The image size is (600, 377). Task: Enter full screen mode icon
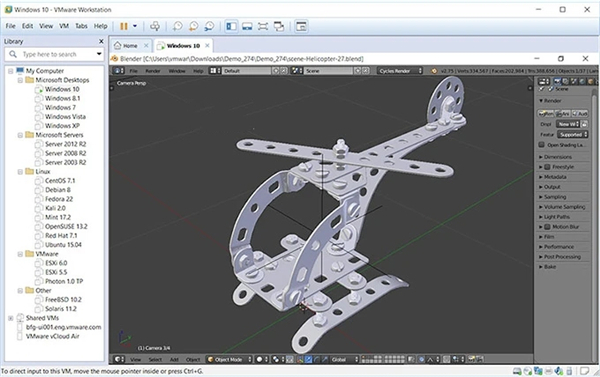(x=263, y=26)
